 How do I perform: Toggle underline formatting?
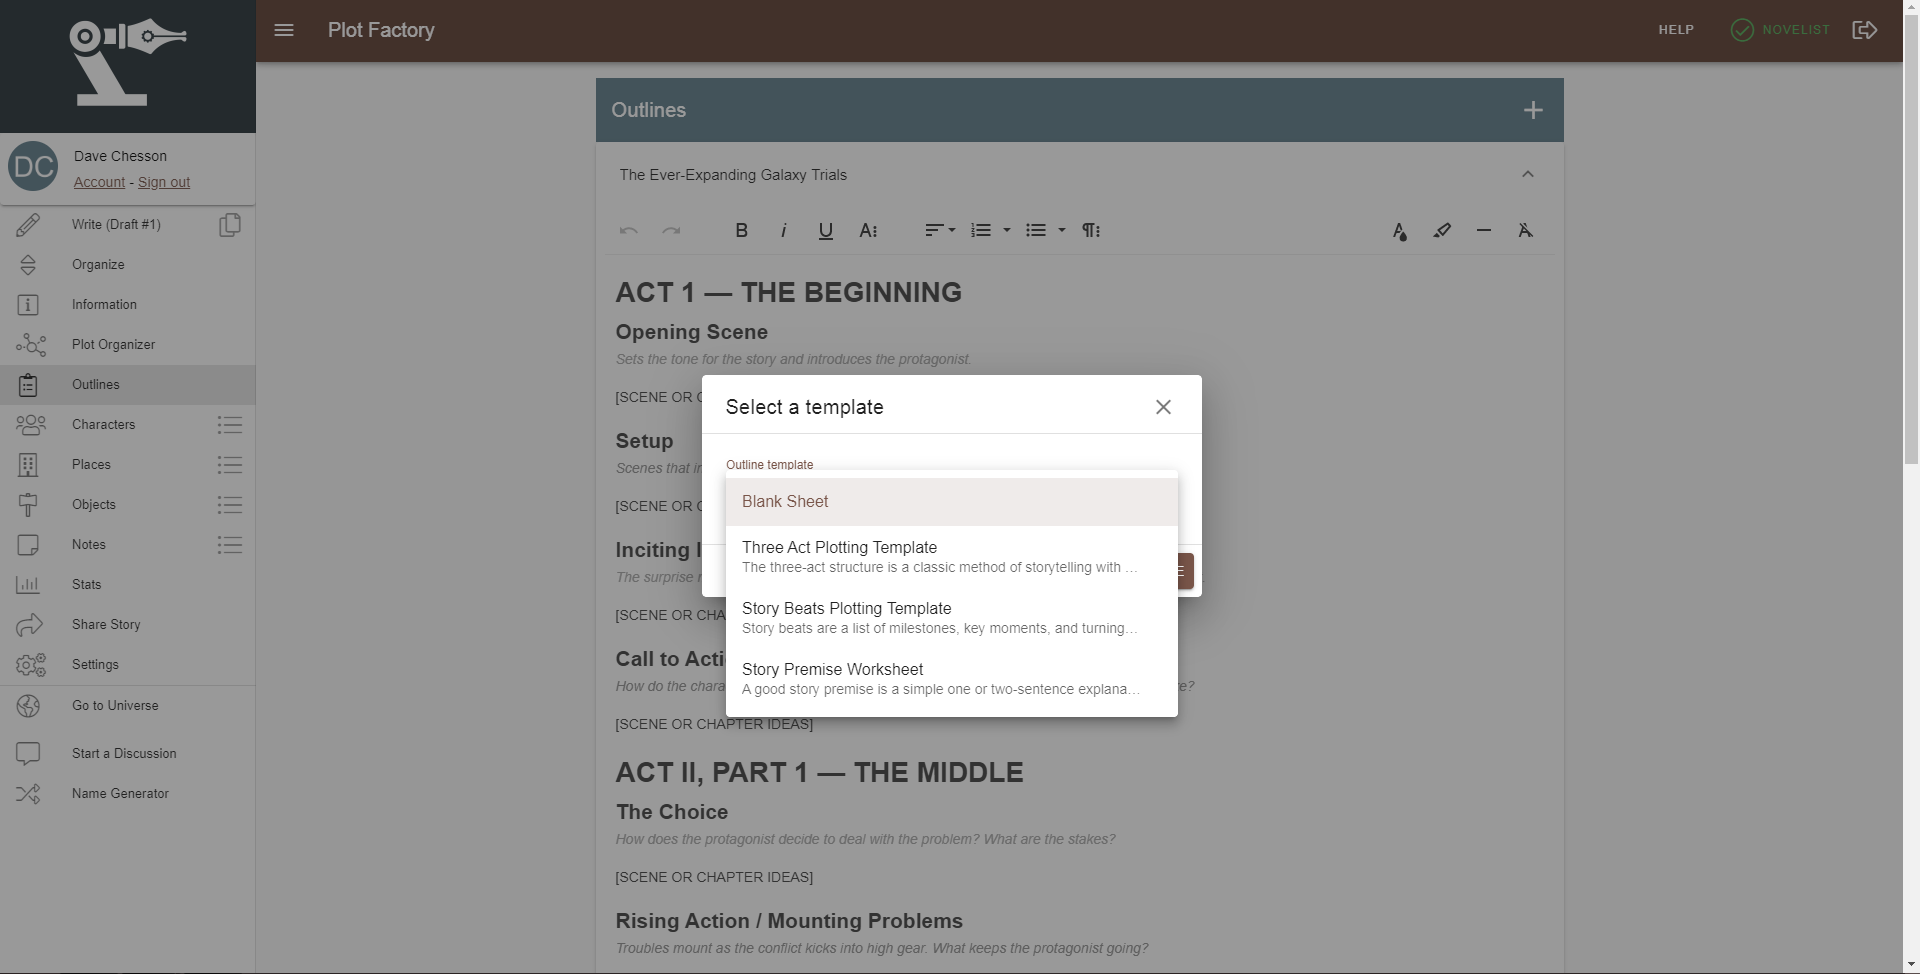825,230
